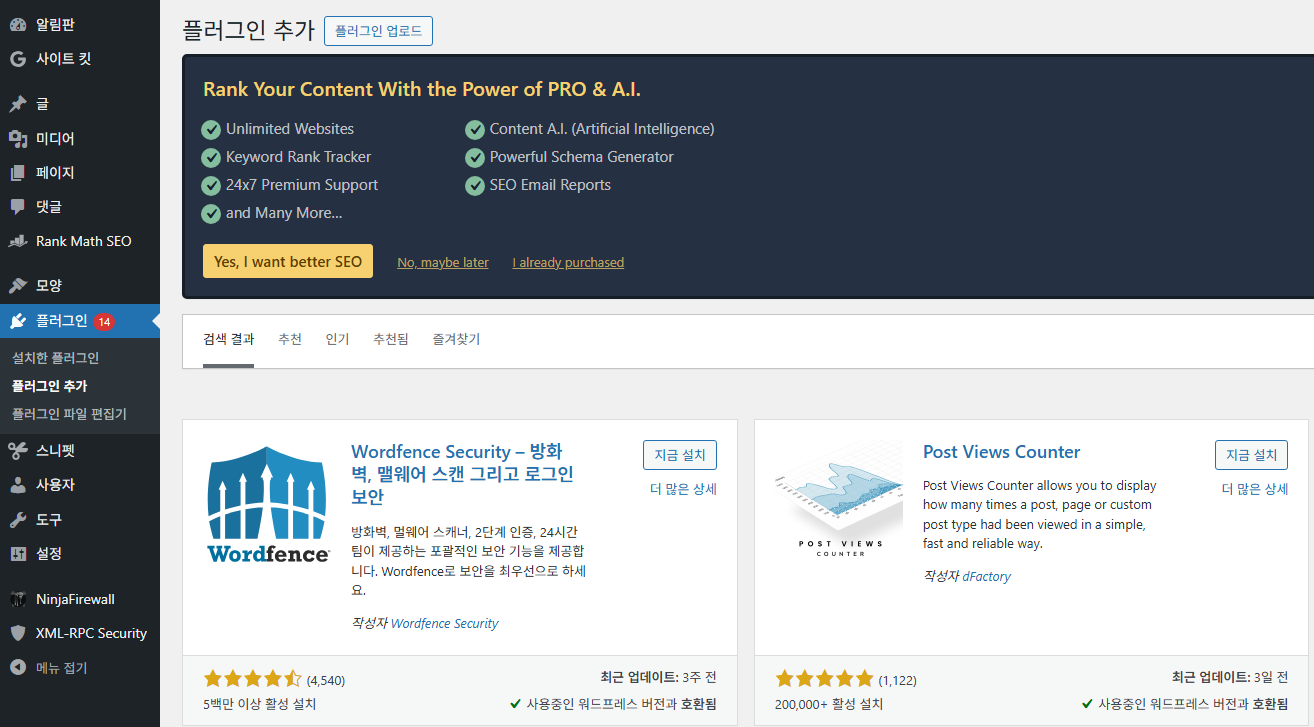
Task: Open the 도구 wrench icon
Action: 17,519
